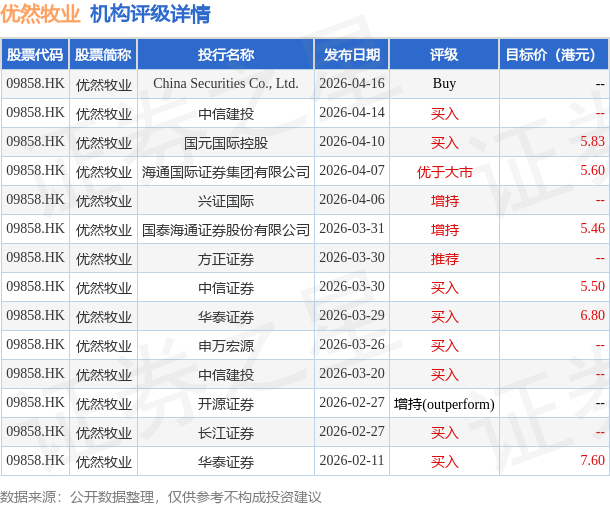The image size is (610, 506).
Task: Click 买入 rating in 长江证券 row
Action: pyautogui.click(x=444, y=432)
